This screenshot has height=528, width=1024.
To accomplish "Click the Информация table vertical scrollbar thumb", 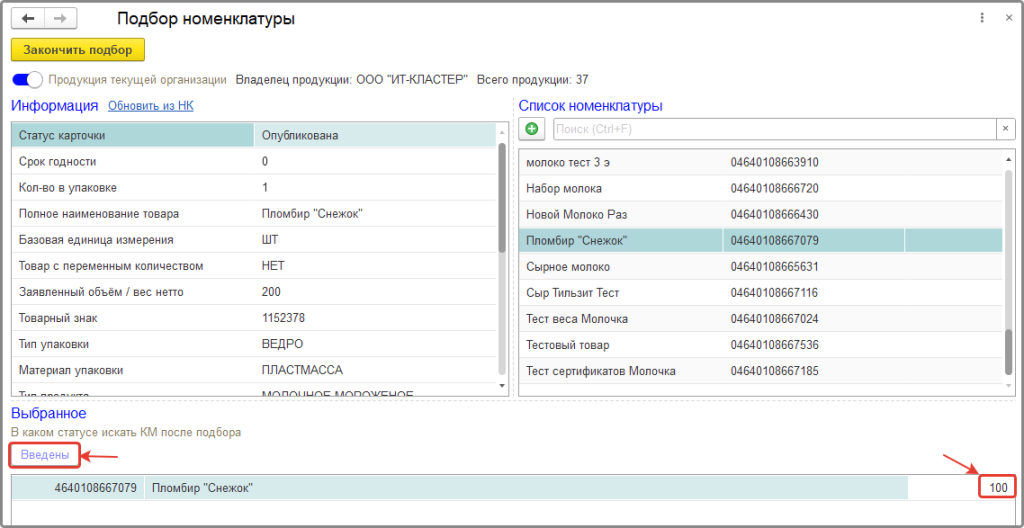I will click(502, 199).
